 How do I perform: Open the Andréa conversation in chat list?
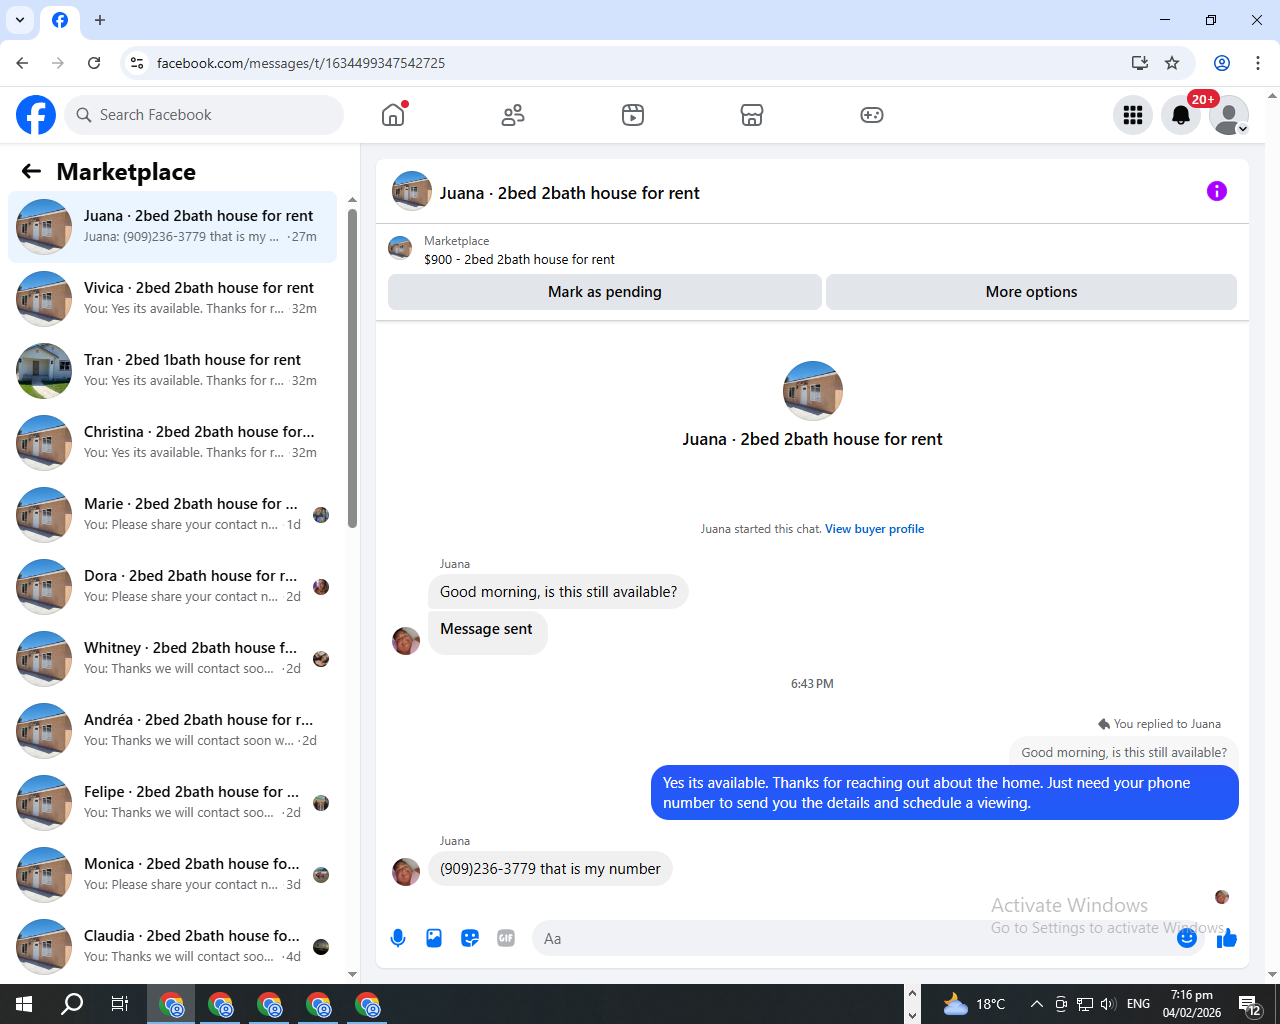[172, 731]
